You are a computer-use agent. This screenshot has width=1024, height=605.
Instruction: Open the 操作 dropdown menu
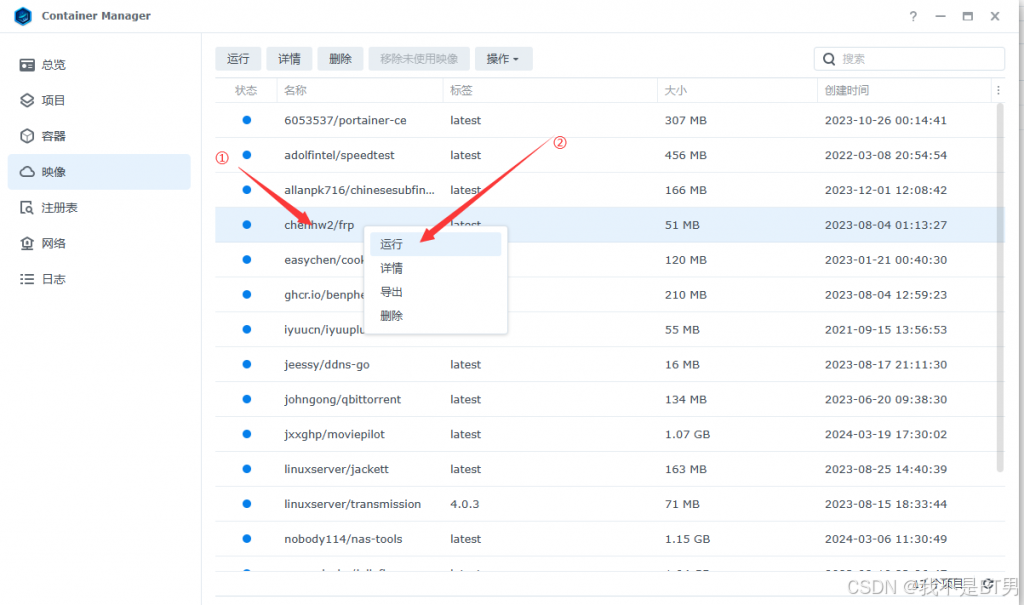click(x=503, y=59)
